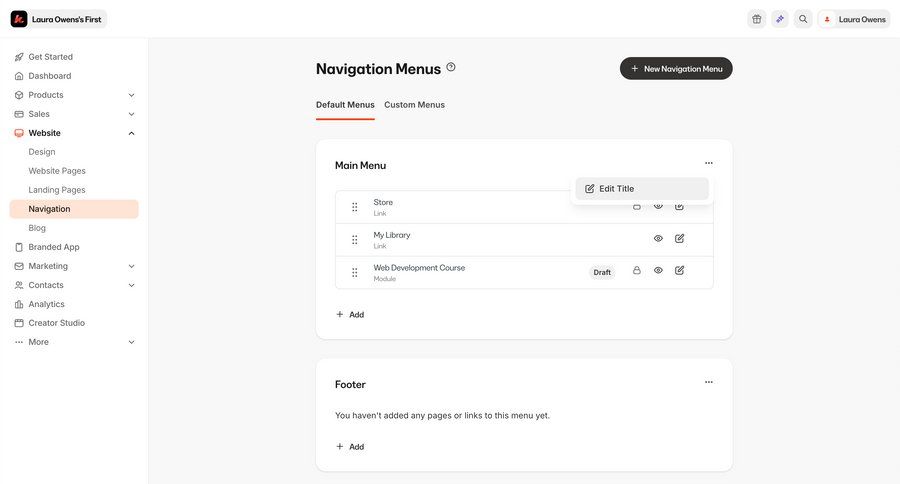
Task: Click the Laura Owens's First site switcher
Action: coord(58,19)
